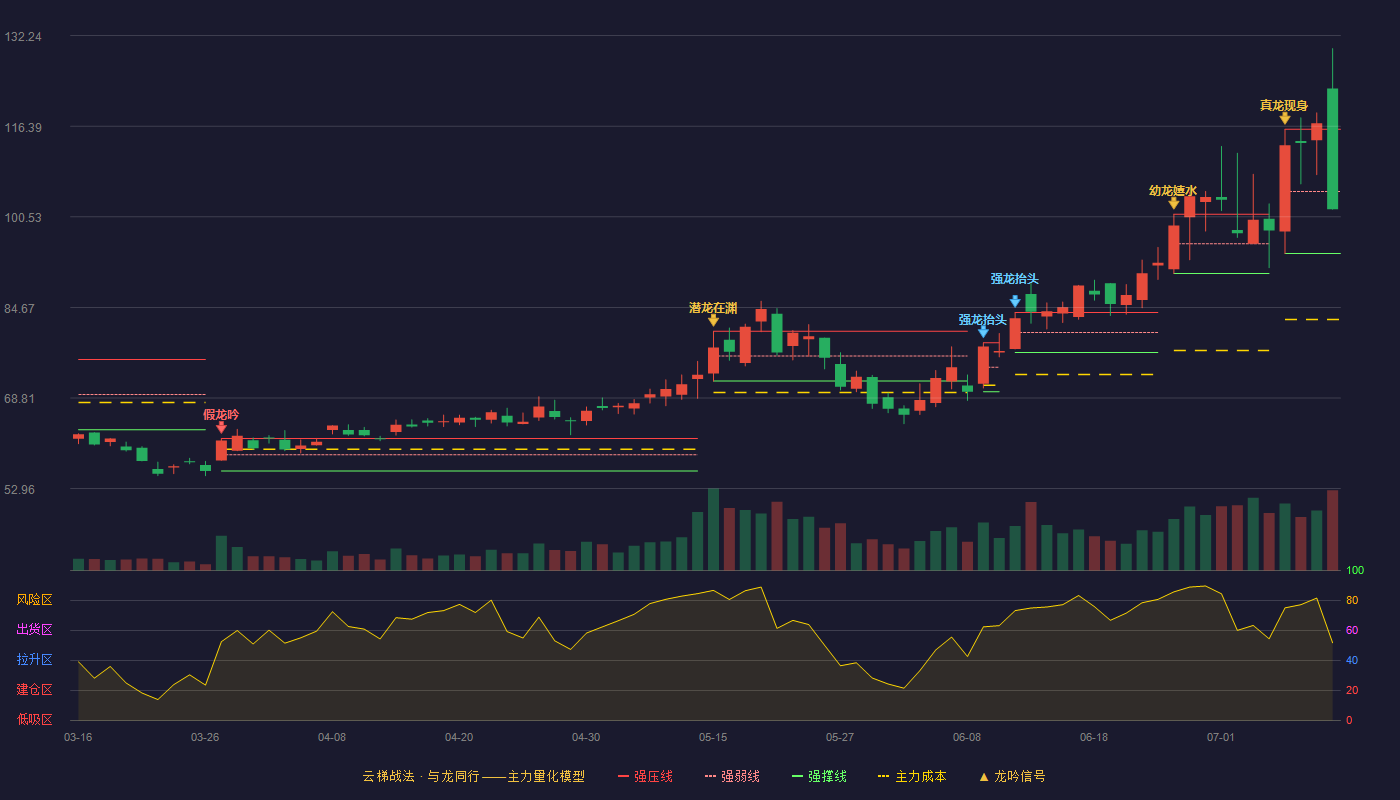The image size is (1400, 800).
Task: Click the blue 40 indicator axis value
Action: pos(1352,660)
